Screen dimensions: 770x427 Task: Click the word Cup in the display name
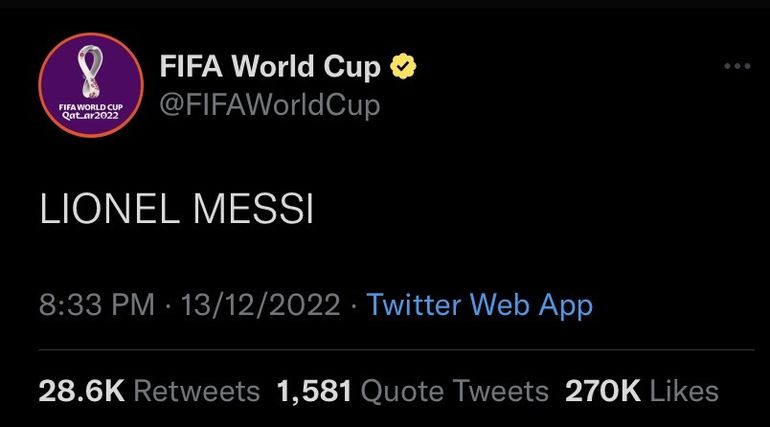click(352, 67)
